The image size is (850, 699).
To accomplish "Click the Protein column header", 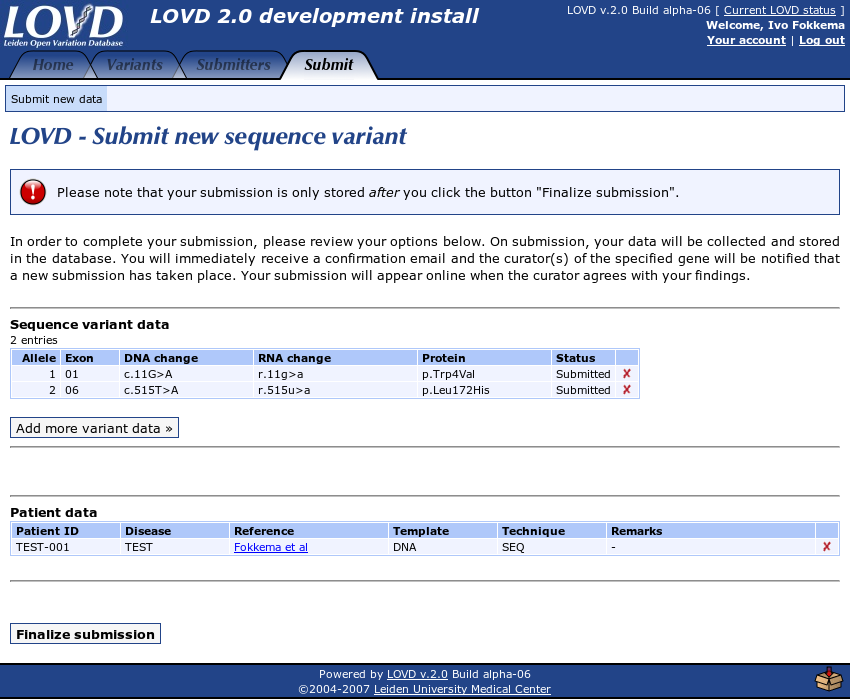I will coord(485,358).
